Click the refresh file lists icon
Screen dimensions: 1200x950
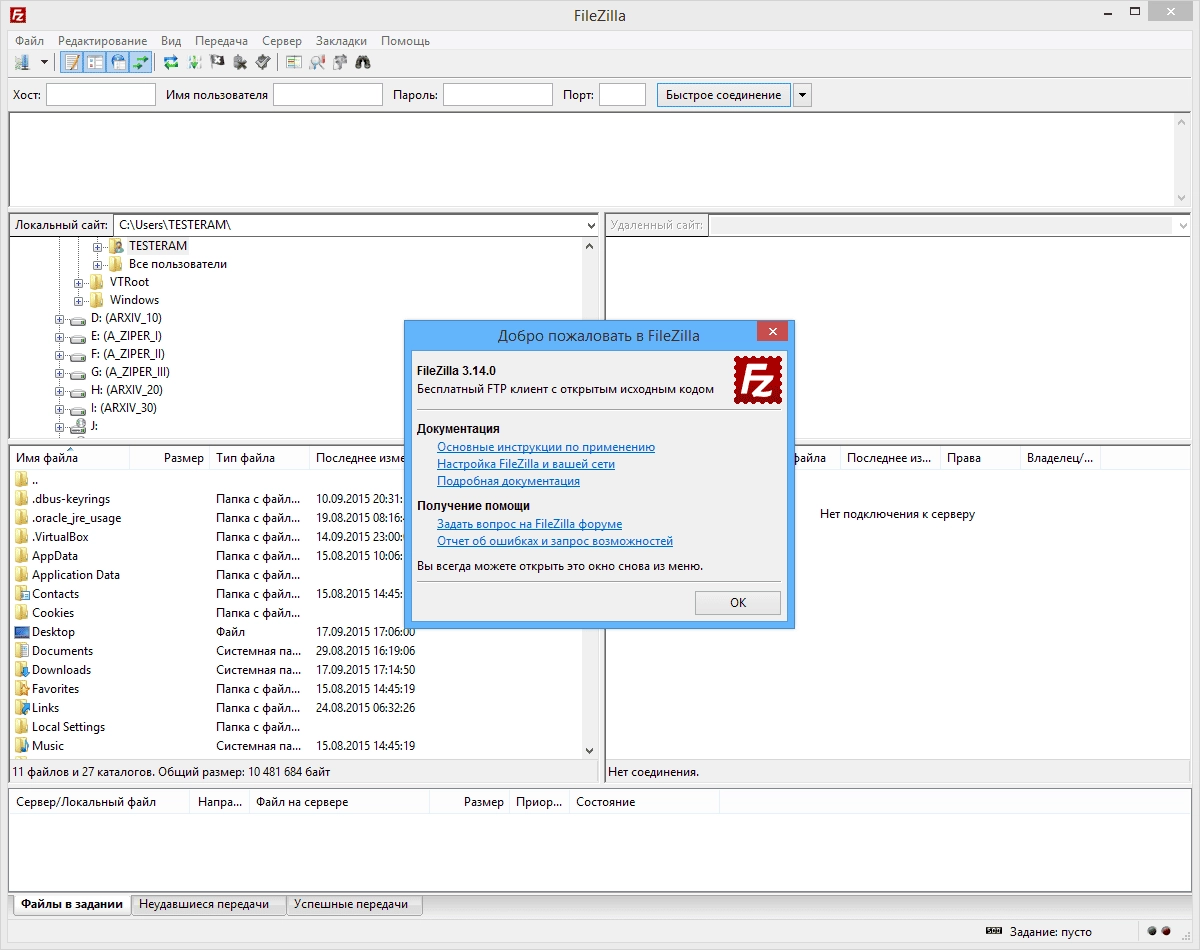tap(171, 62)
